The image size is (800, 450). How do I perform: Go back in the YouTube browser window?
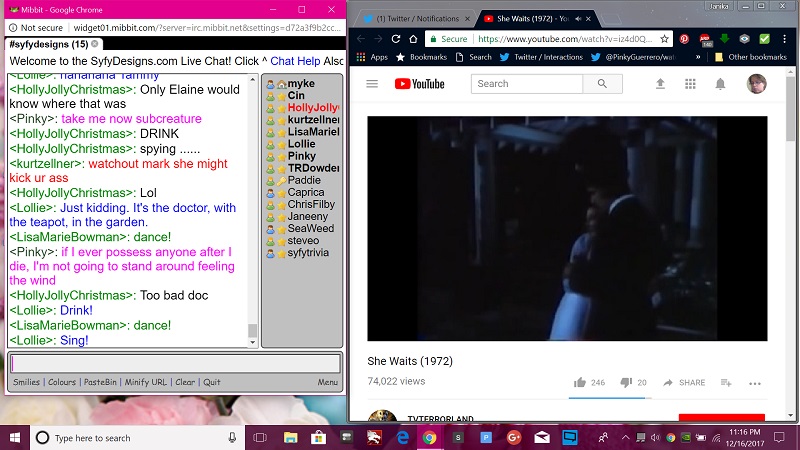tap(361, 39)
